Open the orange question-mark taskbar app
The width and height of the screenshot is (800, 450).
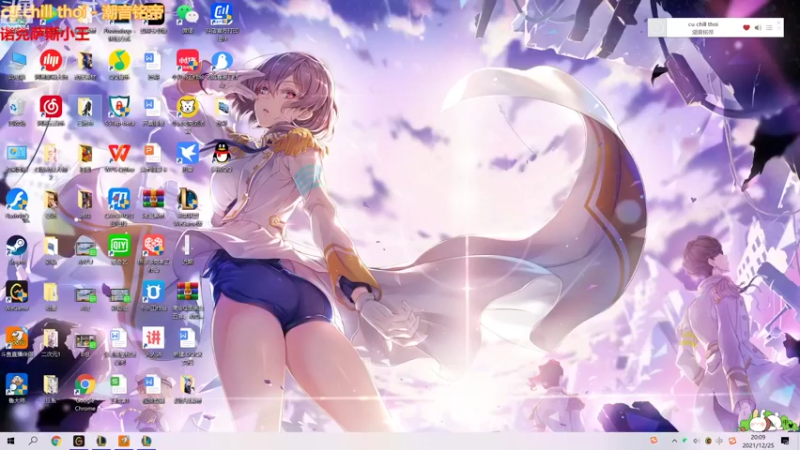124,441
